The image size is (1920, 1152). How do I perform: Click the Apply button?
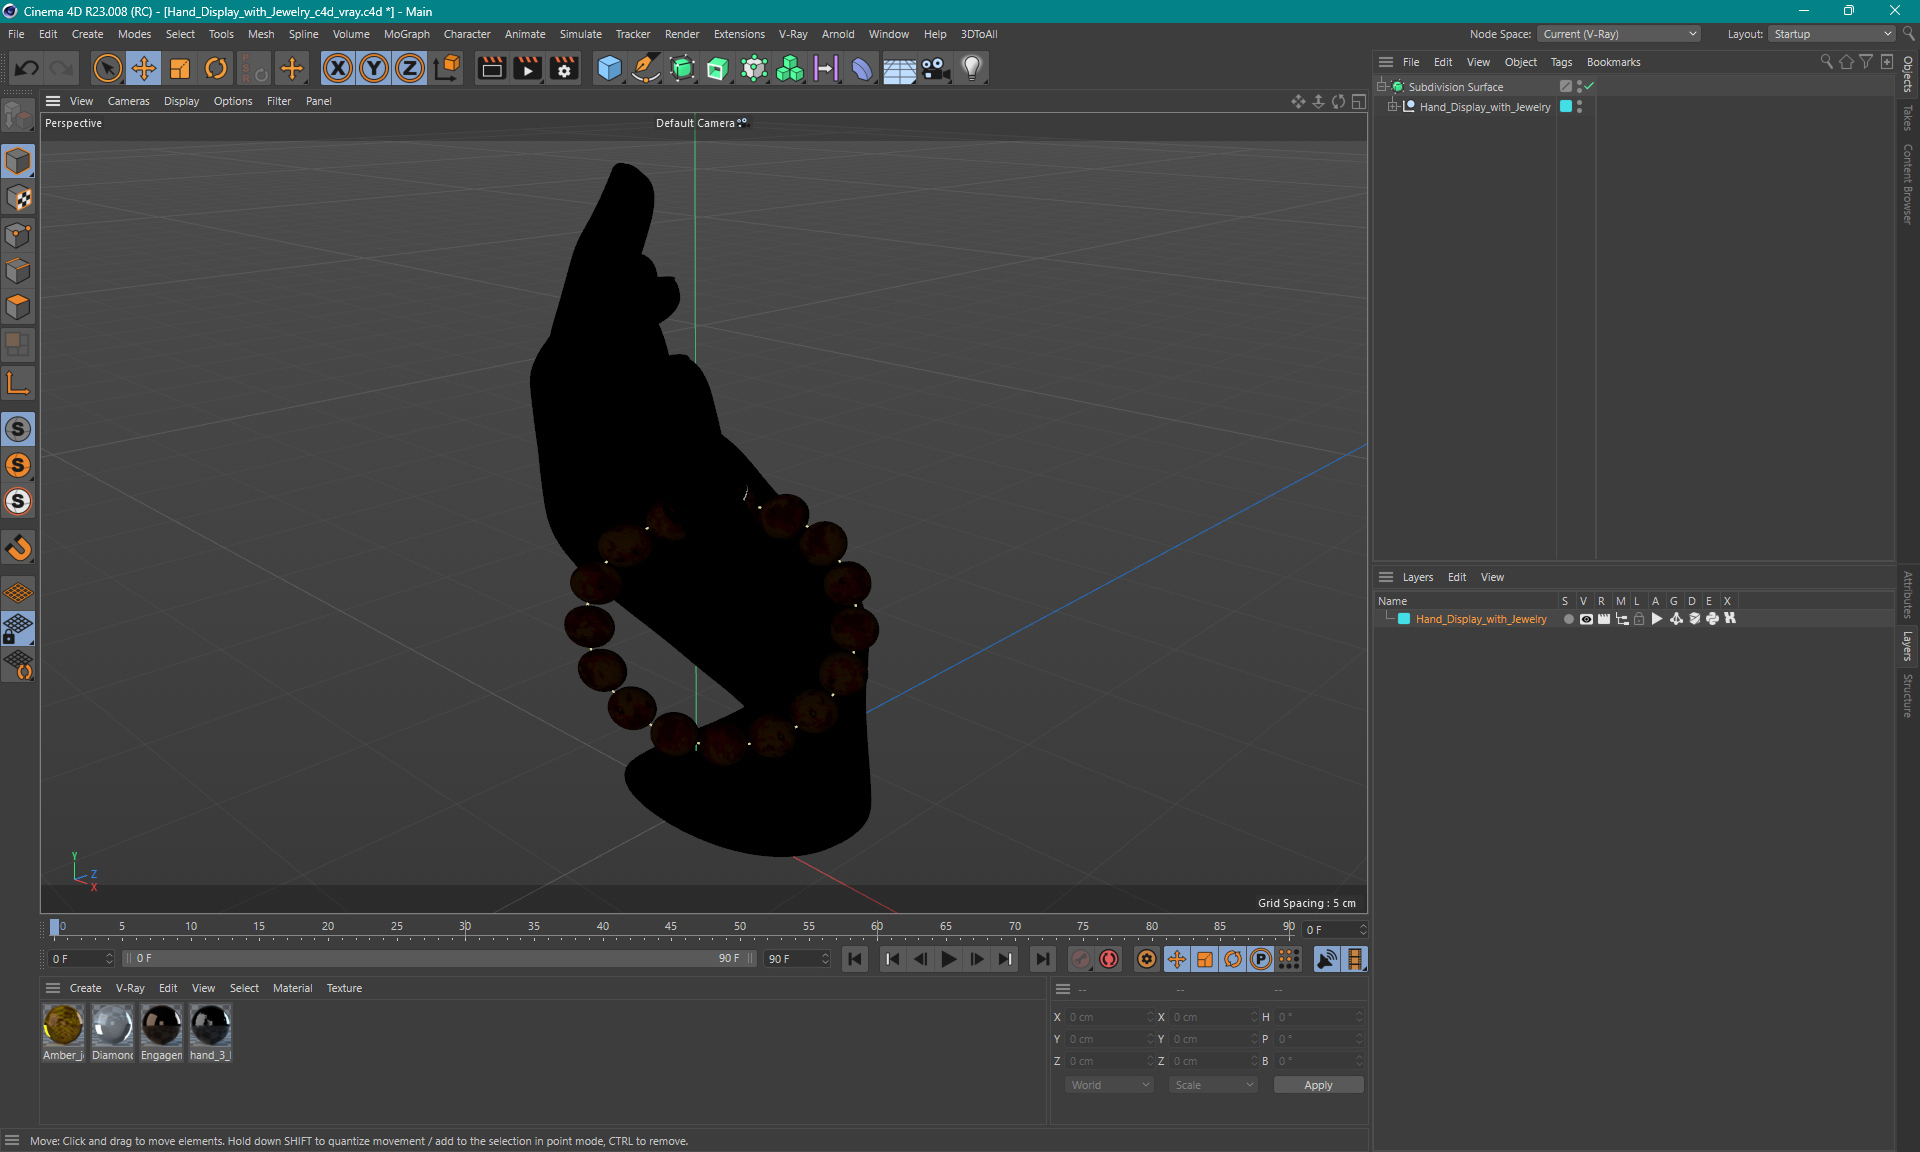pyautogui.click(x=1317, y=1085)
